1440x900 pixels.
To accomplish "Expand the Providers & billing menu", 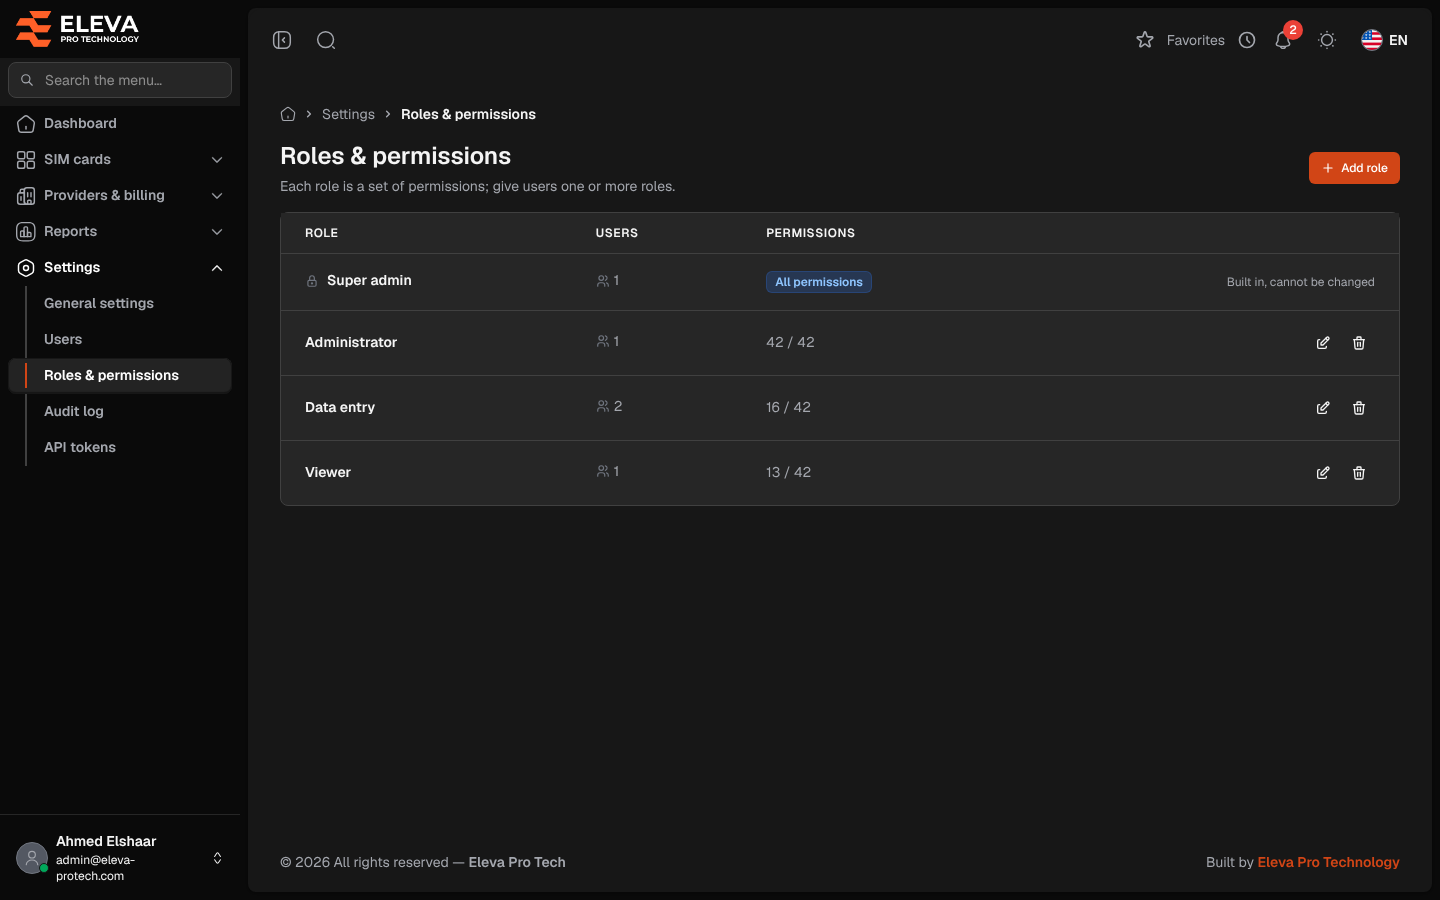I will (x=120, y=195).
